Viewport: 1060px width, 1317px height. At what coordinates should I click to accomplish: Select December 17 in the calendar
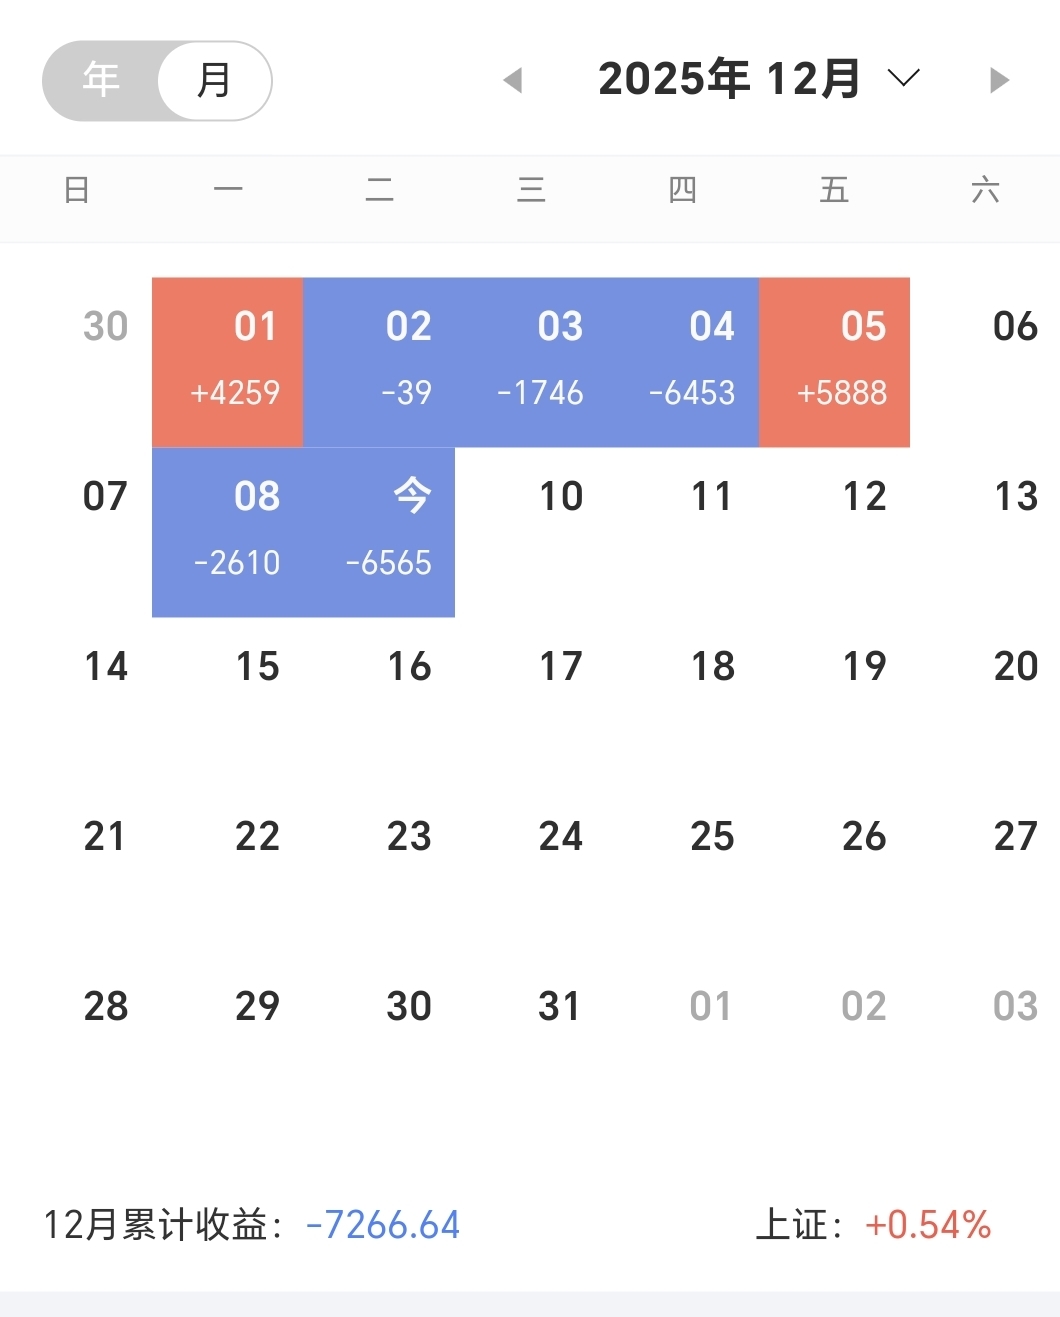560,667
